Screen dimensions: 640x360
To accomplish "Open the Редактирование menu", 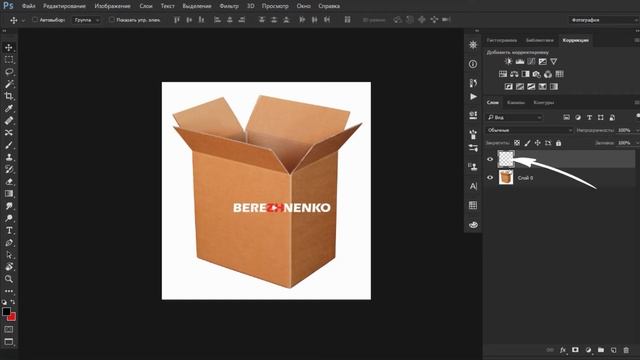I will point(64,6).
